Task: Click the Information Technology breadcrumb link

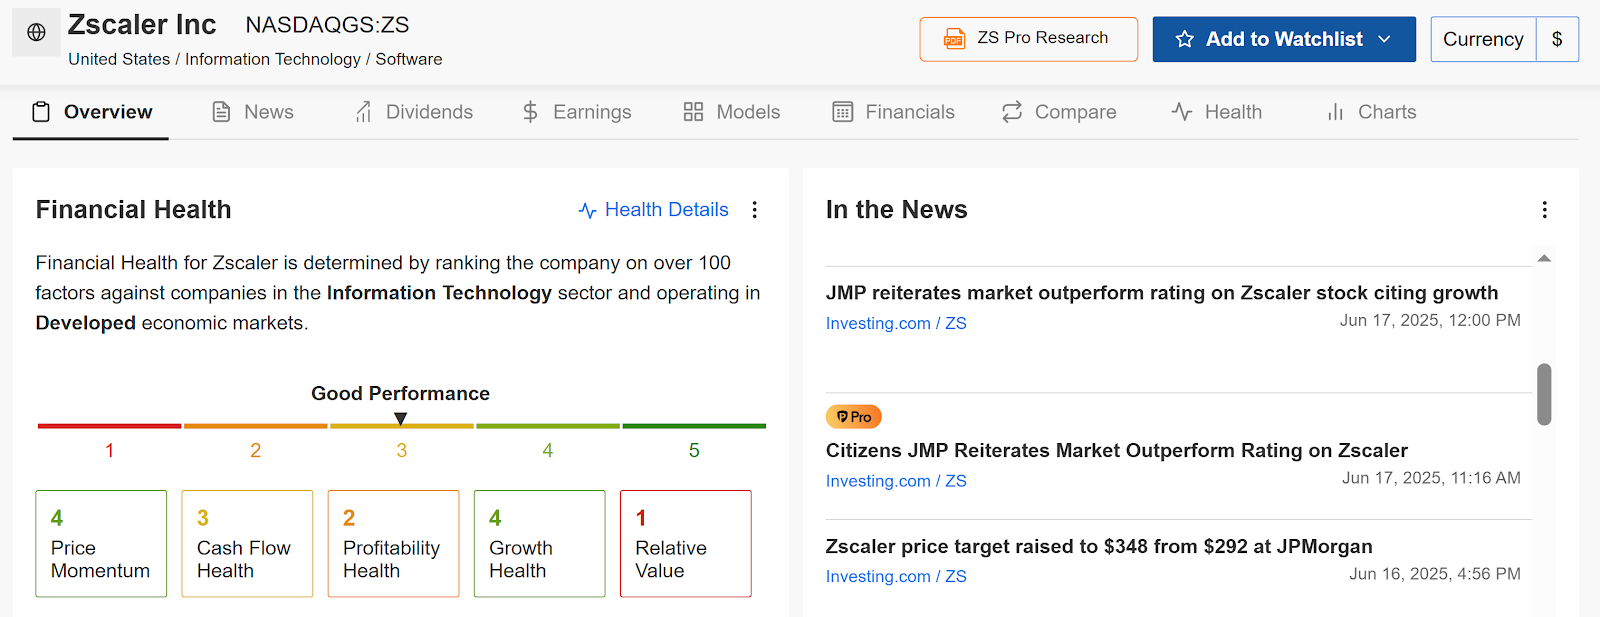Action: tap(273, 59)
